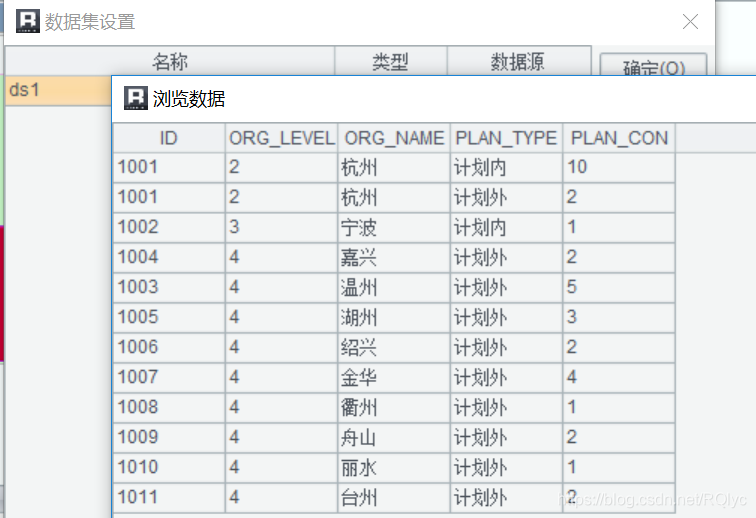Click the 数据集设置 window app icon
This screenshot has width=756, height=518.
coord(28,21)
